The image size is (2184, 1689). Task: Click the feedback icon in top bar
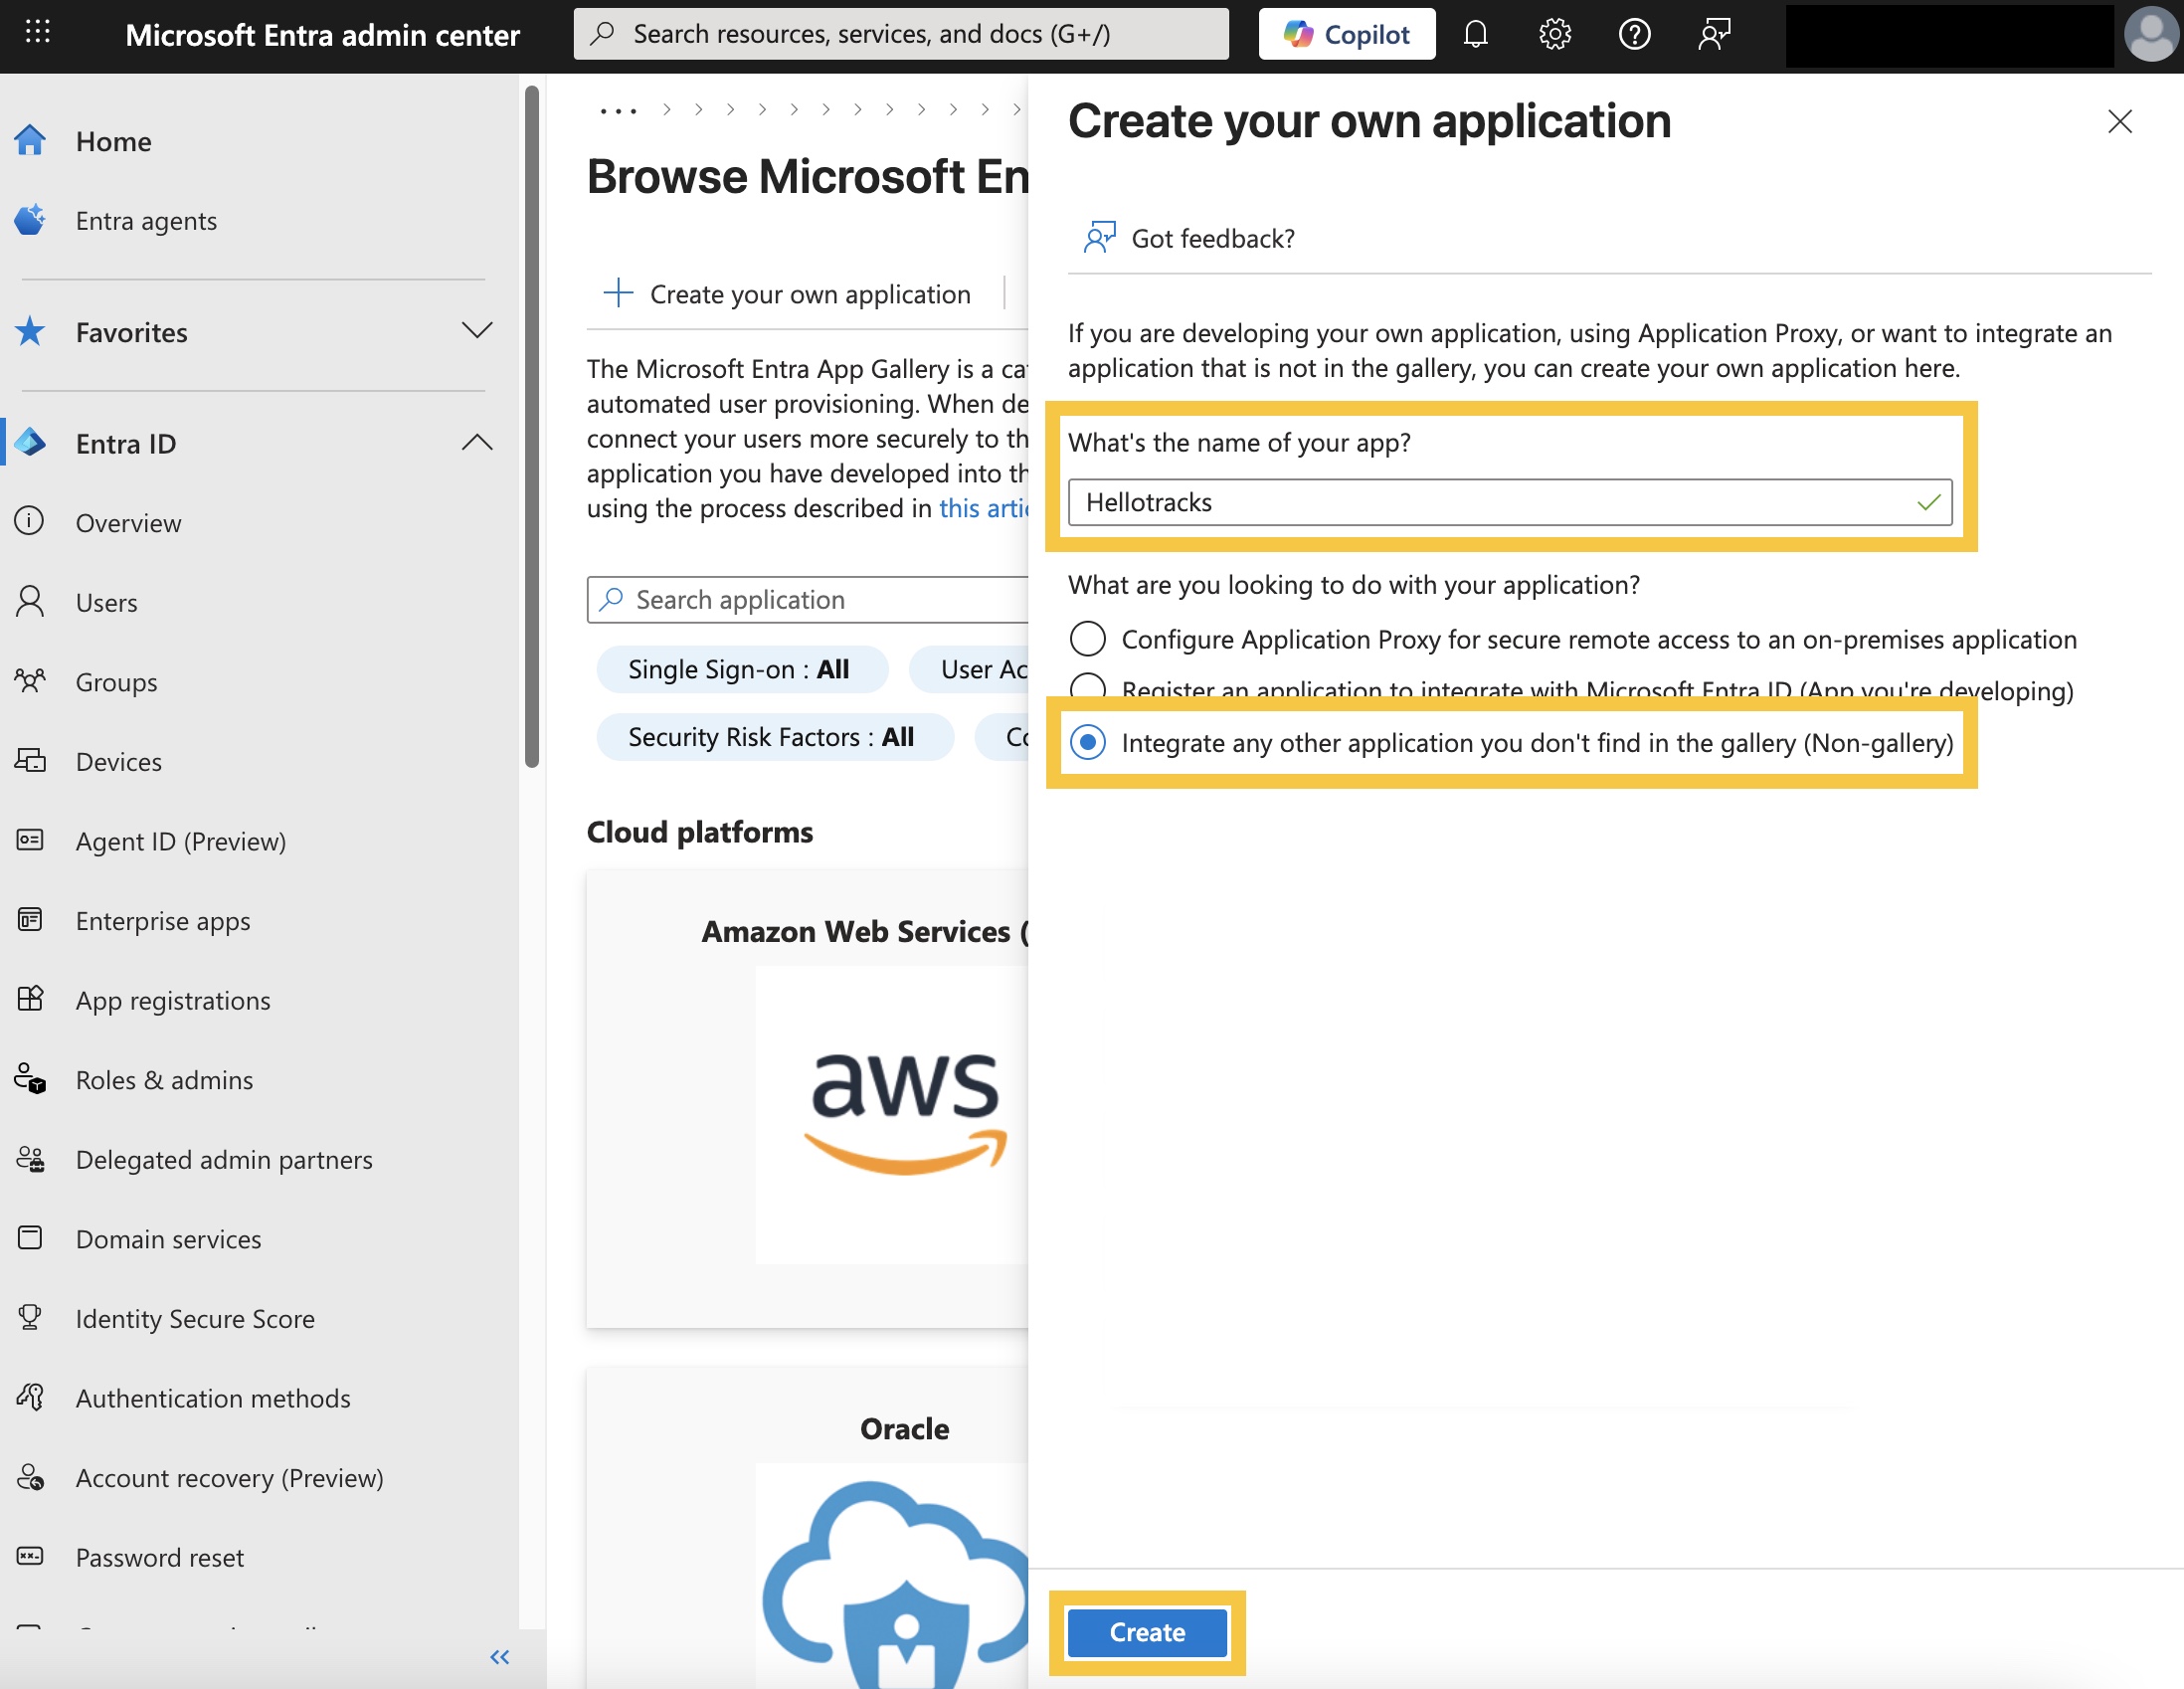click(1713, 34)
